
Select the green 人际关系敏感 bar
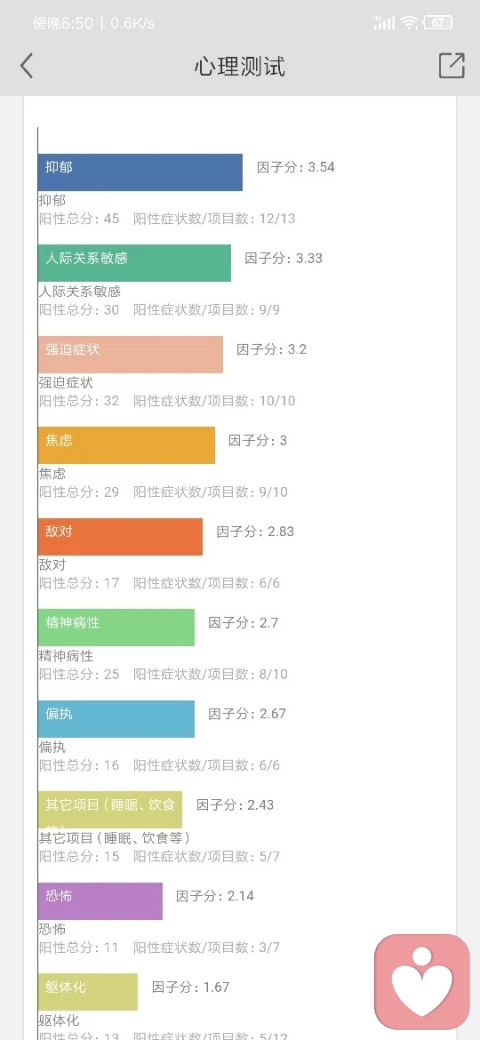click(135, 263)
